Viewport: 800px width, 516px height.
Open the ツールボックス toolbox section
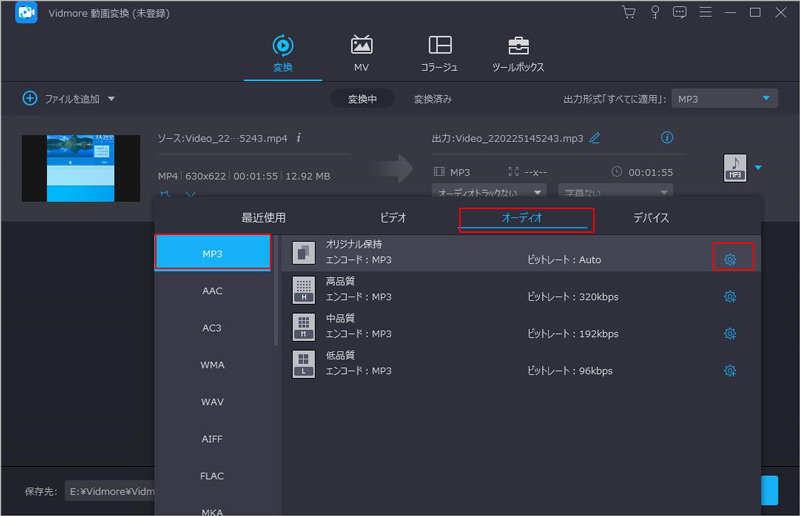pyautogui.click(x=518, y=54)
